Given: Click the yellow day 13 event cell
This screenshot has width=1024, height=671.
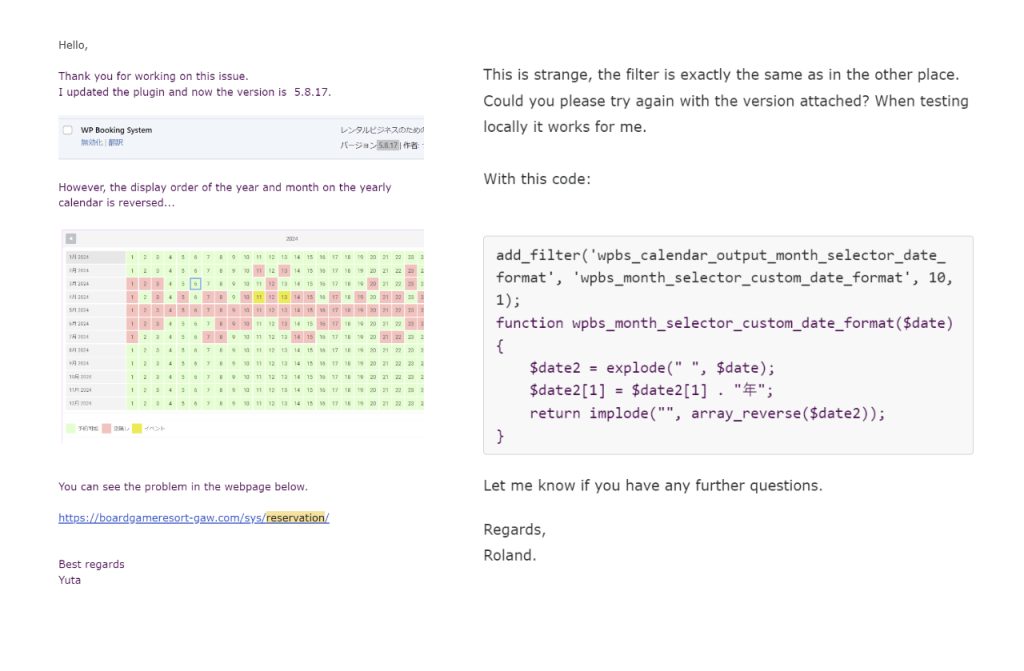Looking at the screenshot, I should pos(284,296).
